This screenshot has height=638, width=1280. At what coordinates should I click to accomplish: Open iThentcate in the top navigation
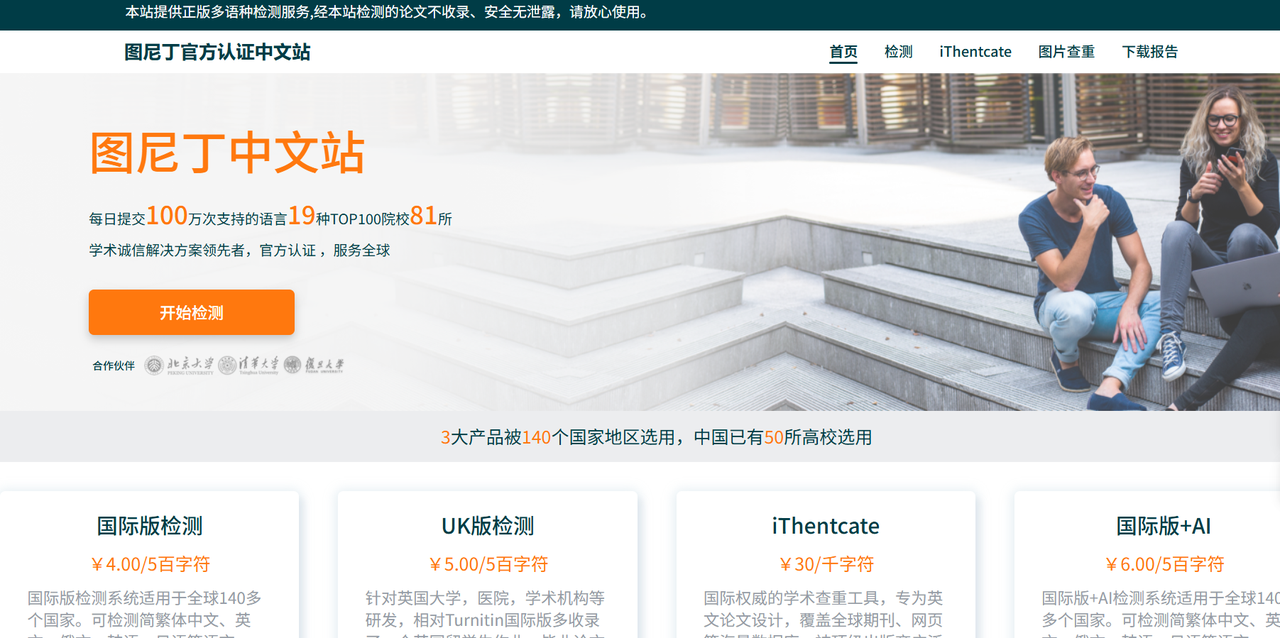click(975, 52)
